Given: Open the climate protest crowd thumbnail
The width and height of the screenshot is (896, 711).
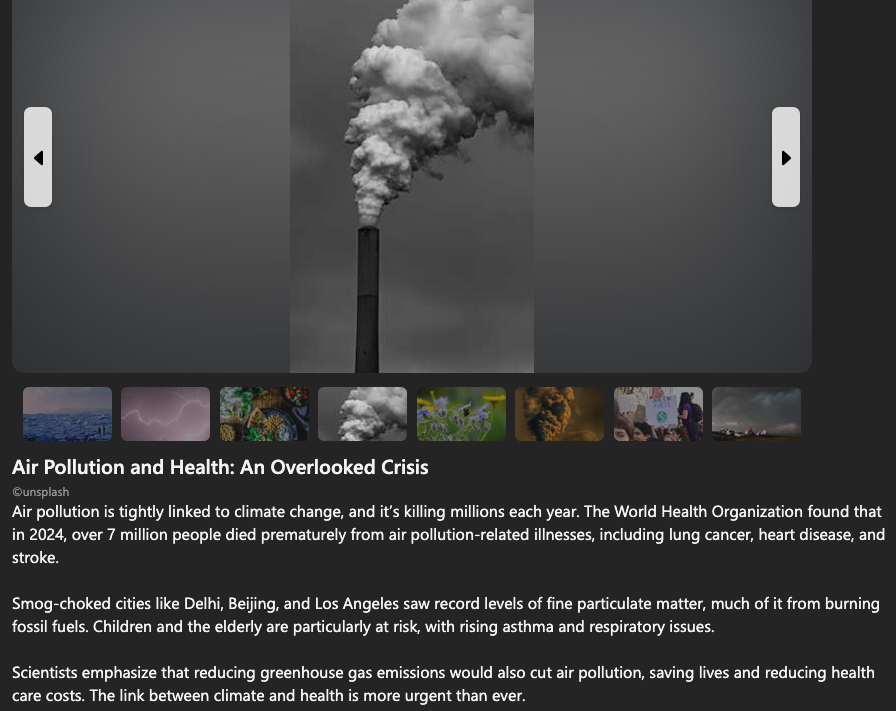Looking at the screenshot, I should pos(658,414).
